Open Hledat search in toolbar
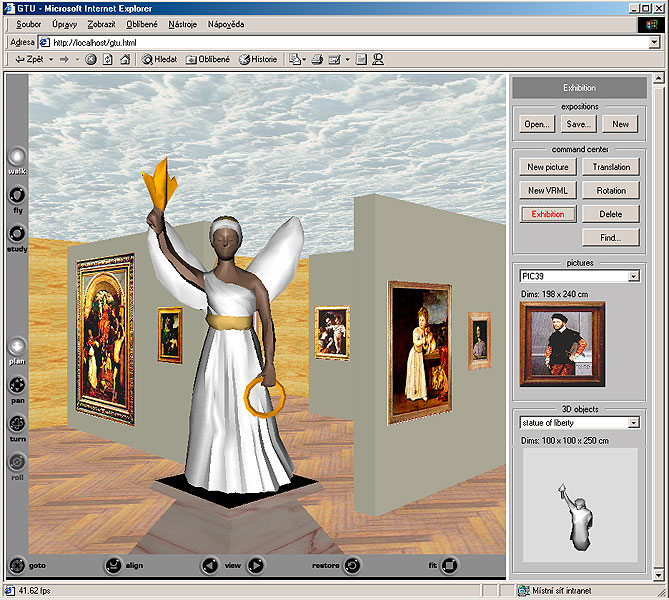Screen dimensions: 669x600 [x=159, y=59]
